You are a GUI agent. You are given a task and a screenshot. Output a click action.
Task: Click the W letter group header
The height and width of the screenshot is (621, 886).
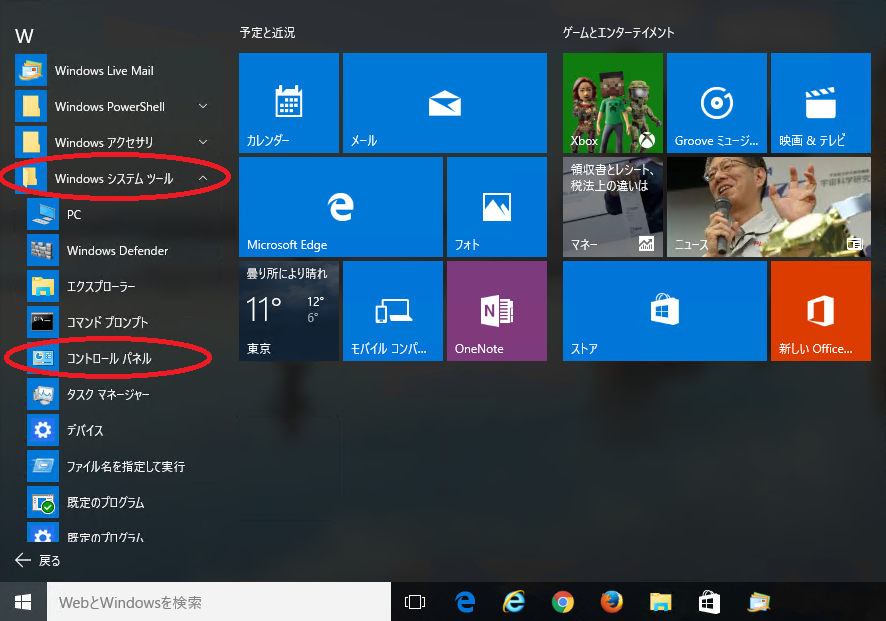coord(24,36)
